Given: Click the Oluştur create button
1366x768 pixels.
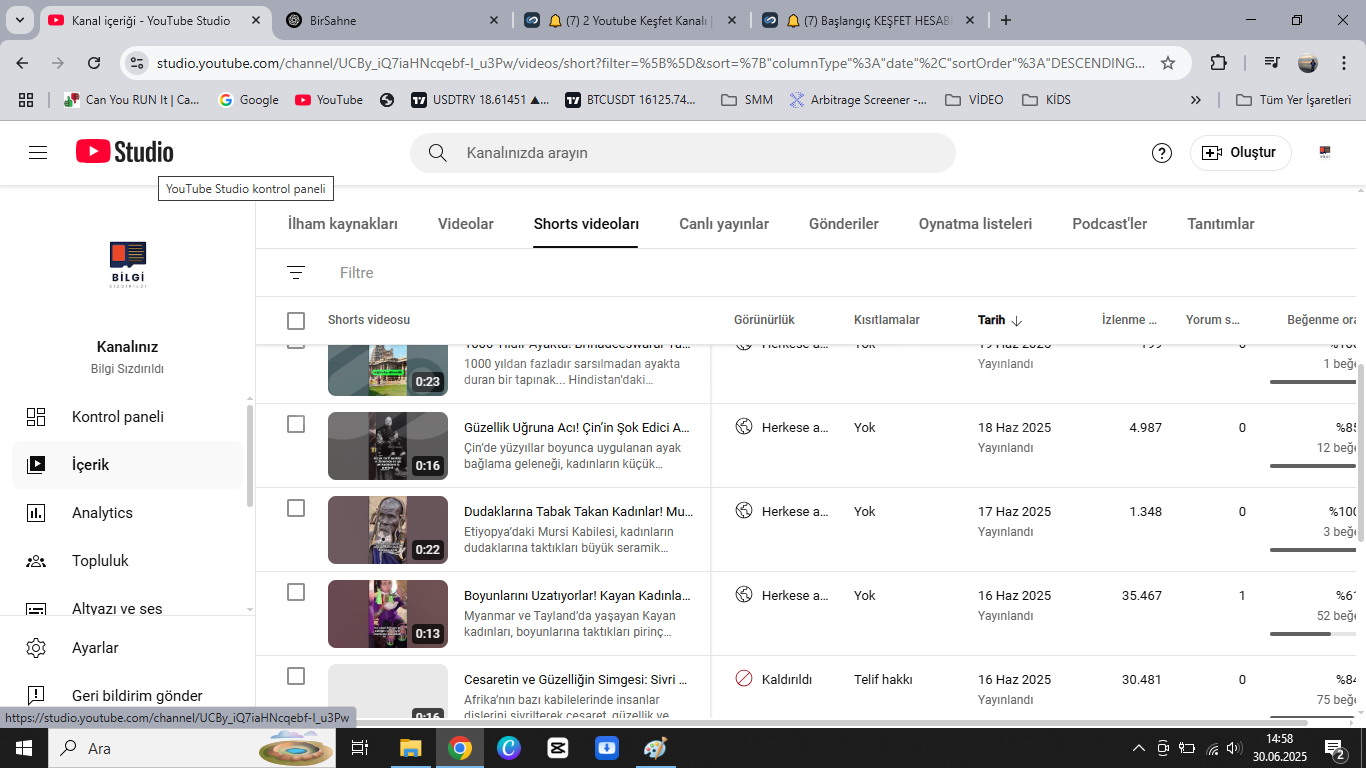Looking at the screenshot, I should (x=1240, y=153).
